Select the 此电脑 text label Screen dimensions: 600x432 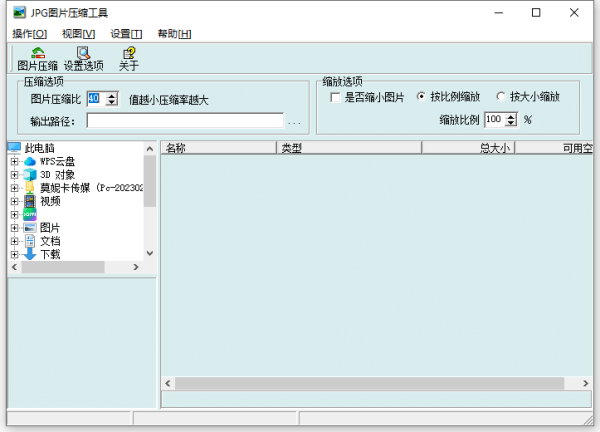[39, 148]
